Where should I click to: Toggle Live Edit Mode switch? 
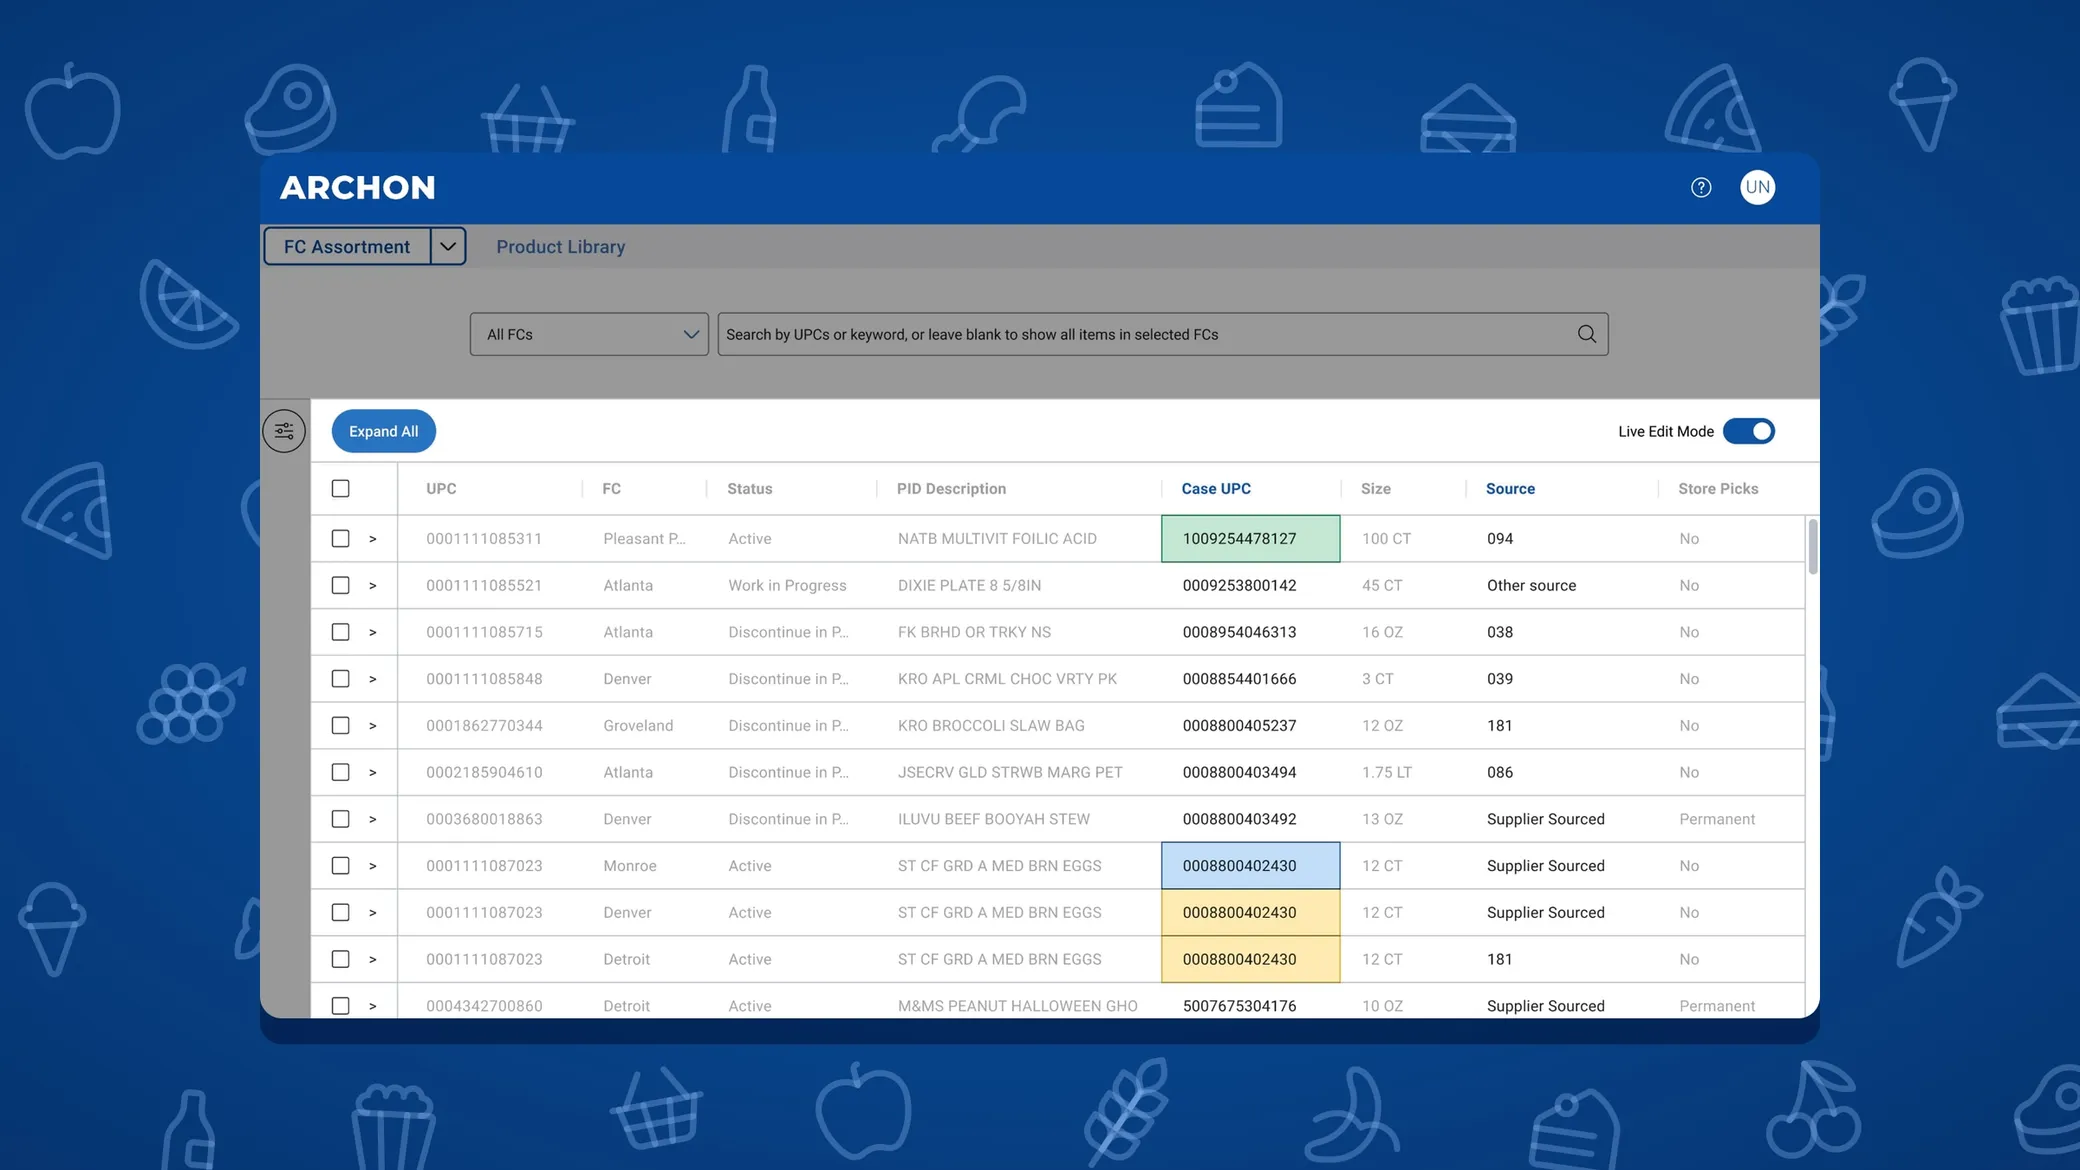(1749, 431)
